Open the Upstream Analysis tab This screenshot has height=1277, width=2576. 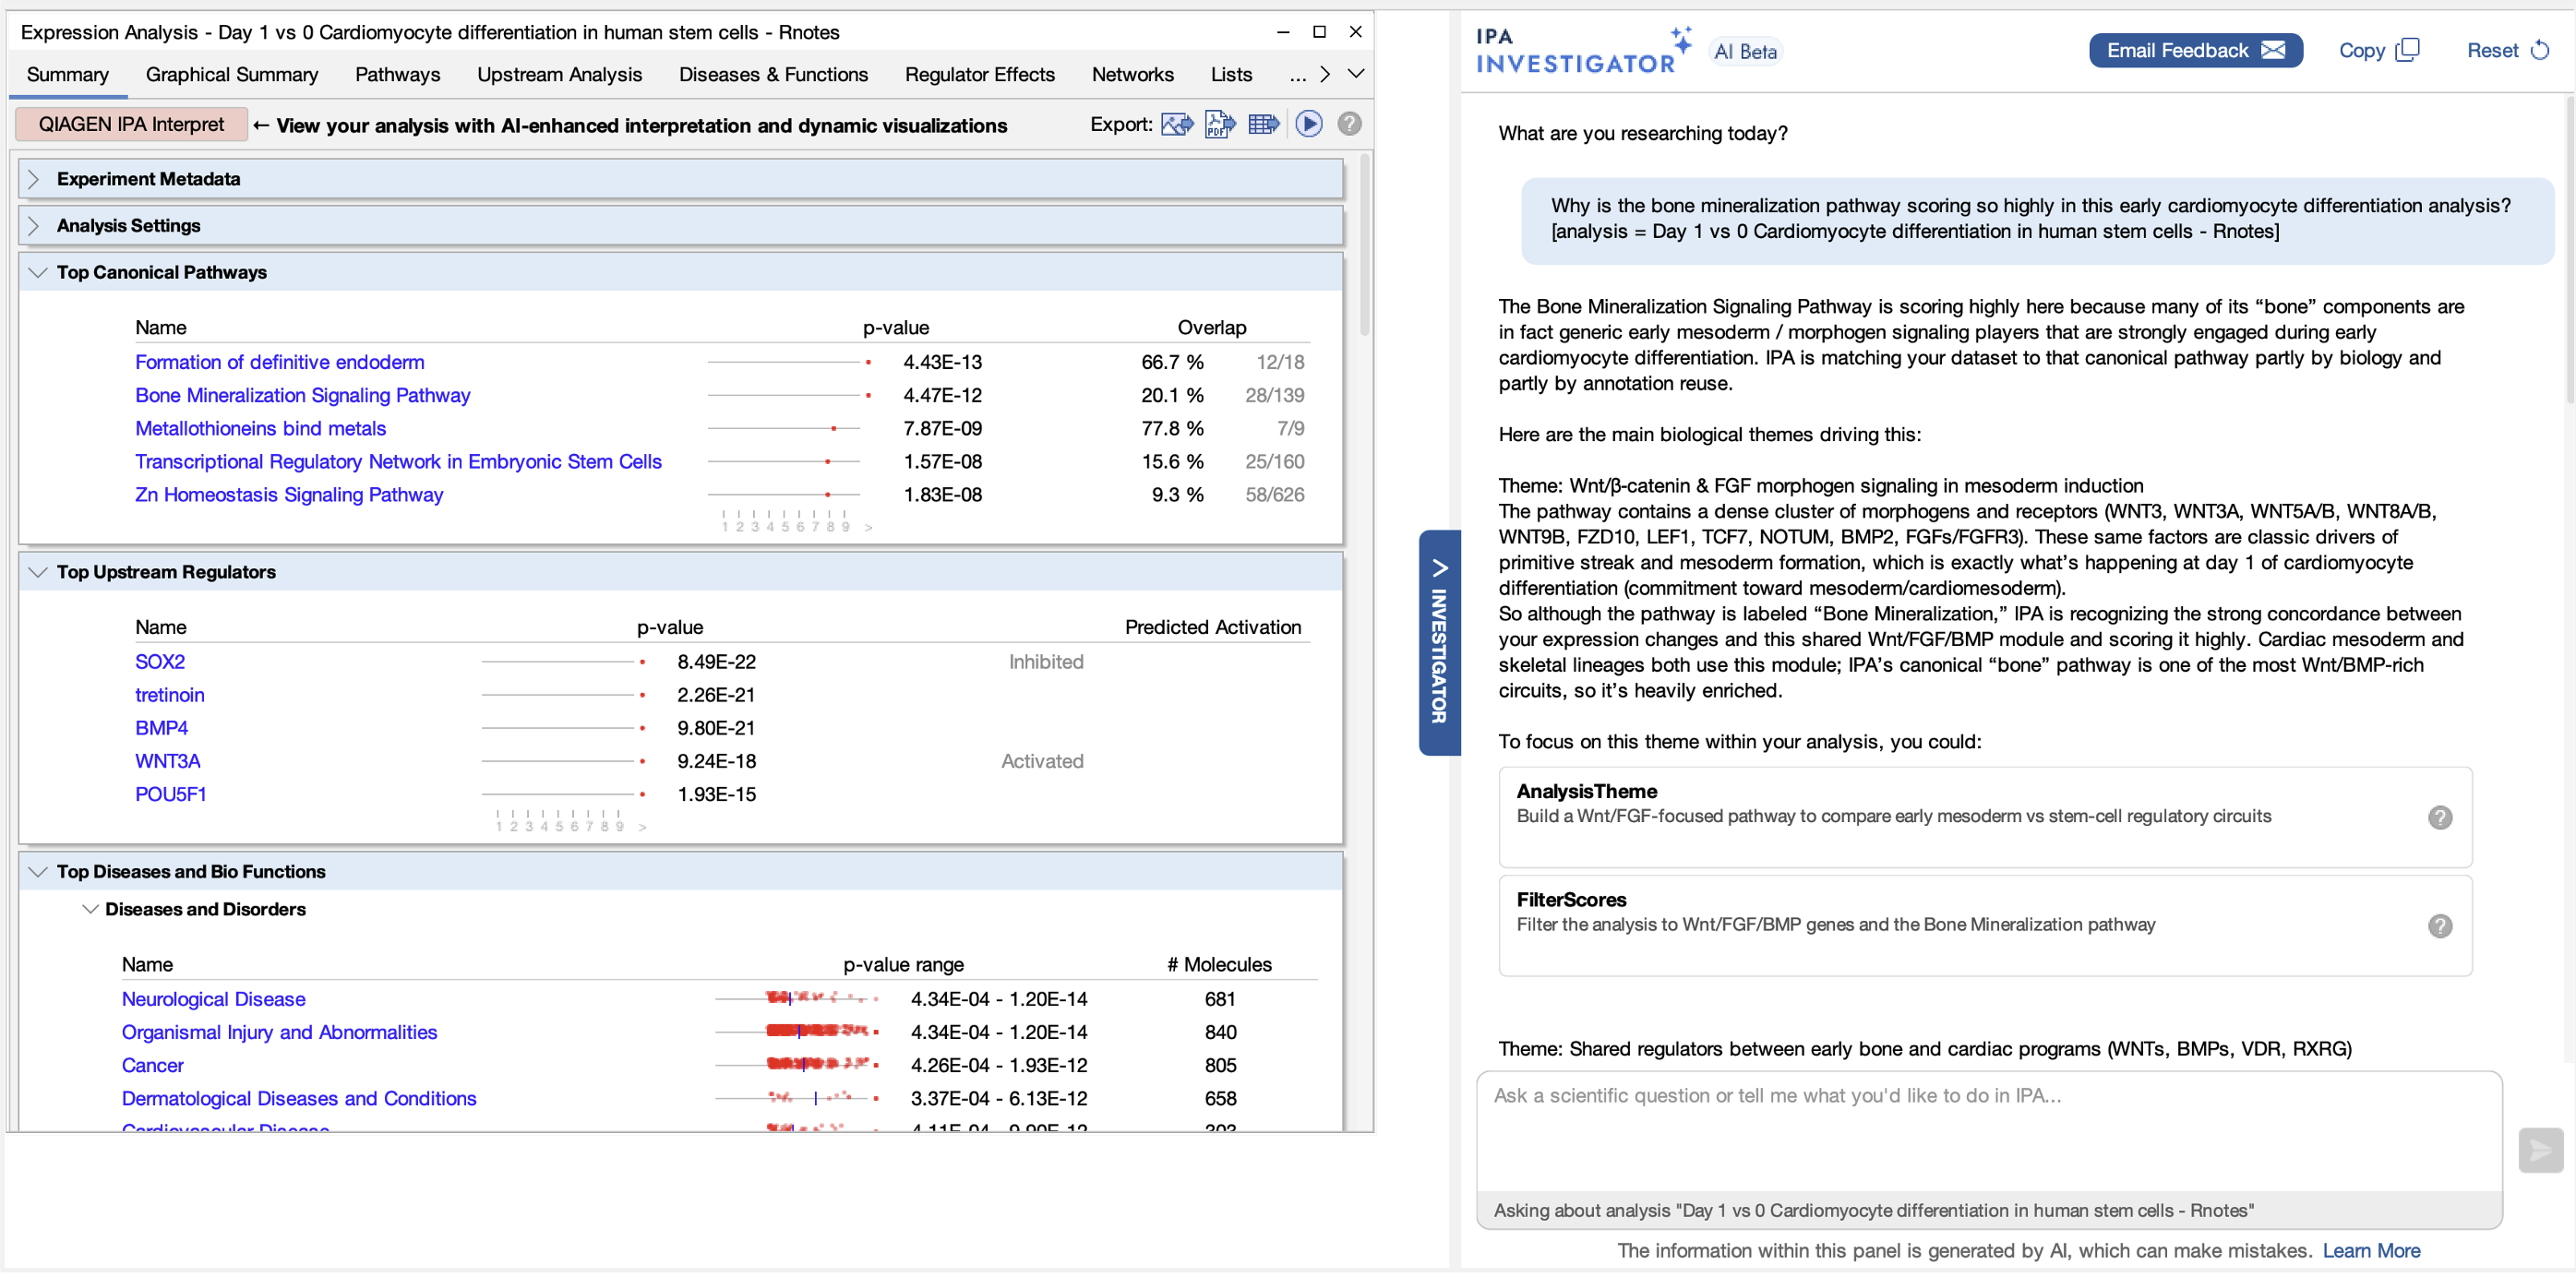(x=560, y=75)
